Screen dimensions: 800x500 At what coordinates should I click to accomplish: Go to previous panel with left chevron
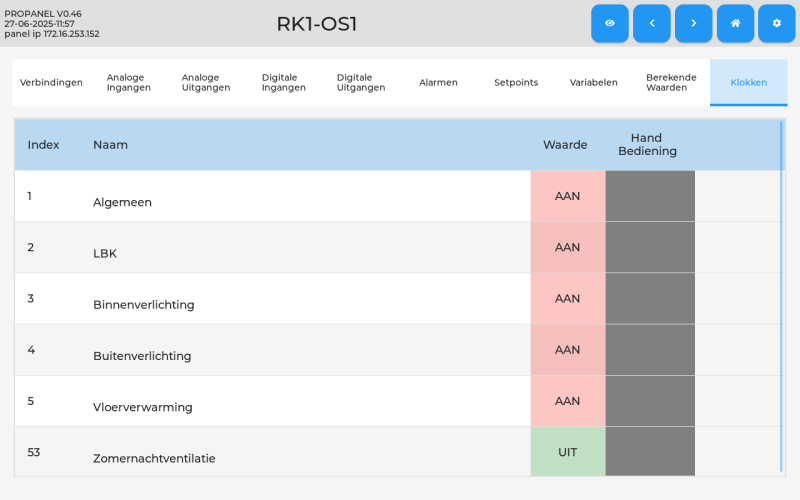[x=652, y=23]
